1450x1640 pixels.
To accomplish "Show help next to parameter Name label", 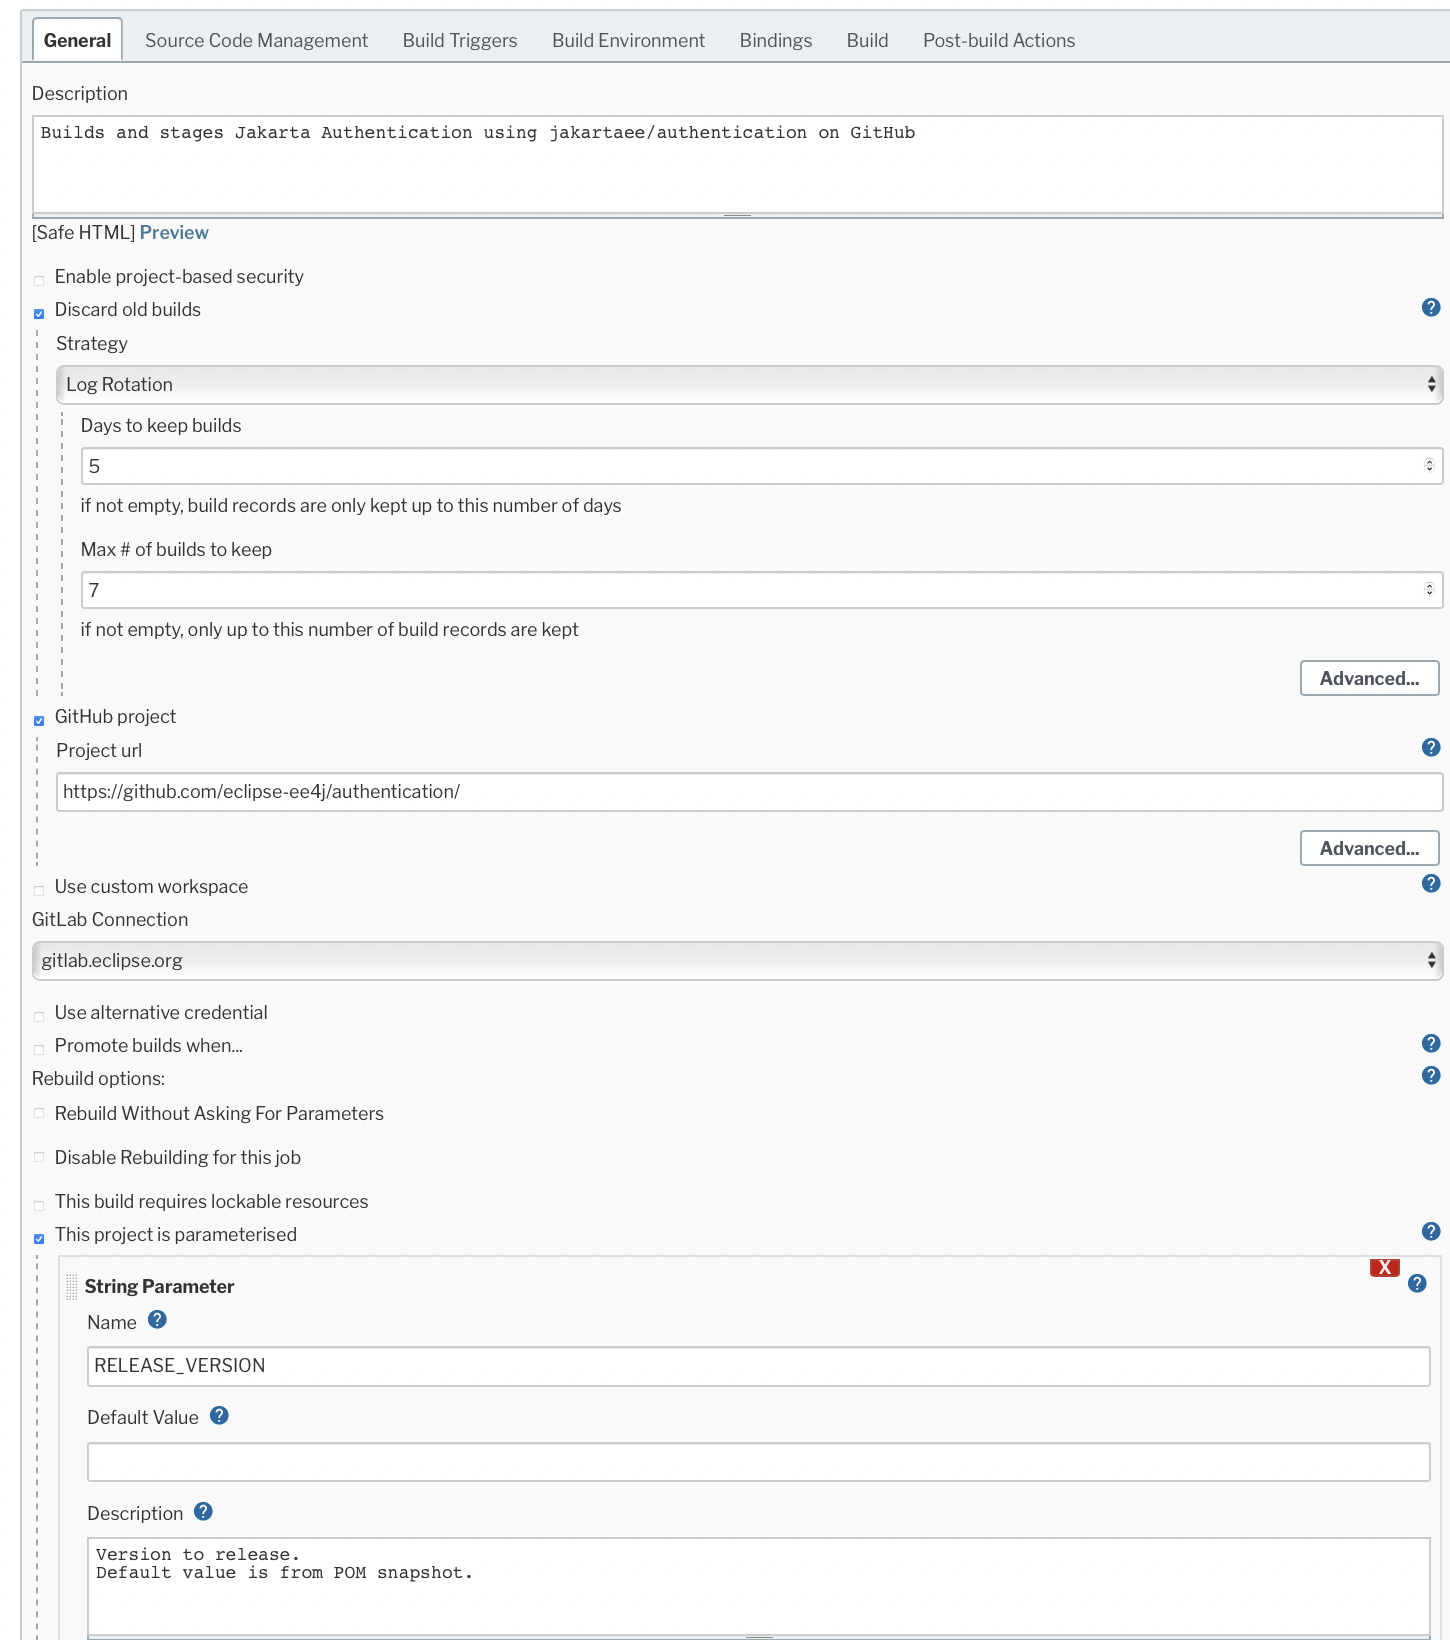I will [157, 1320].
